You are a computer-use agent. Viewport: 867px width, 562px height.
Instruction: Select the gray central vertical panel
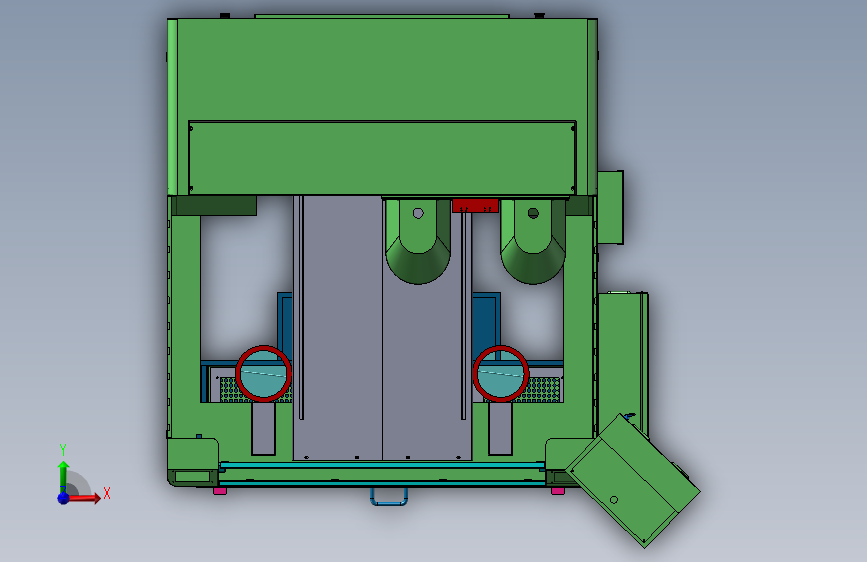click(382, 327)
